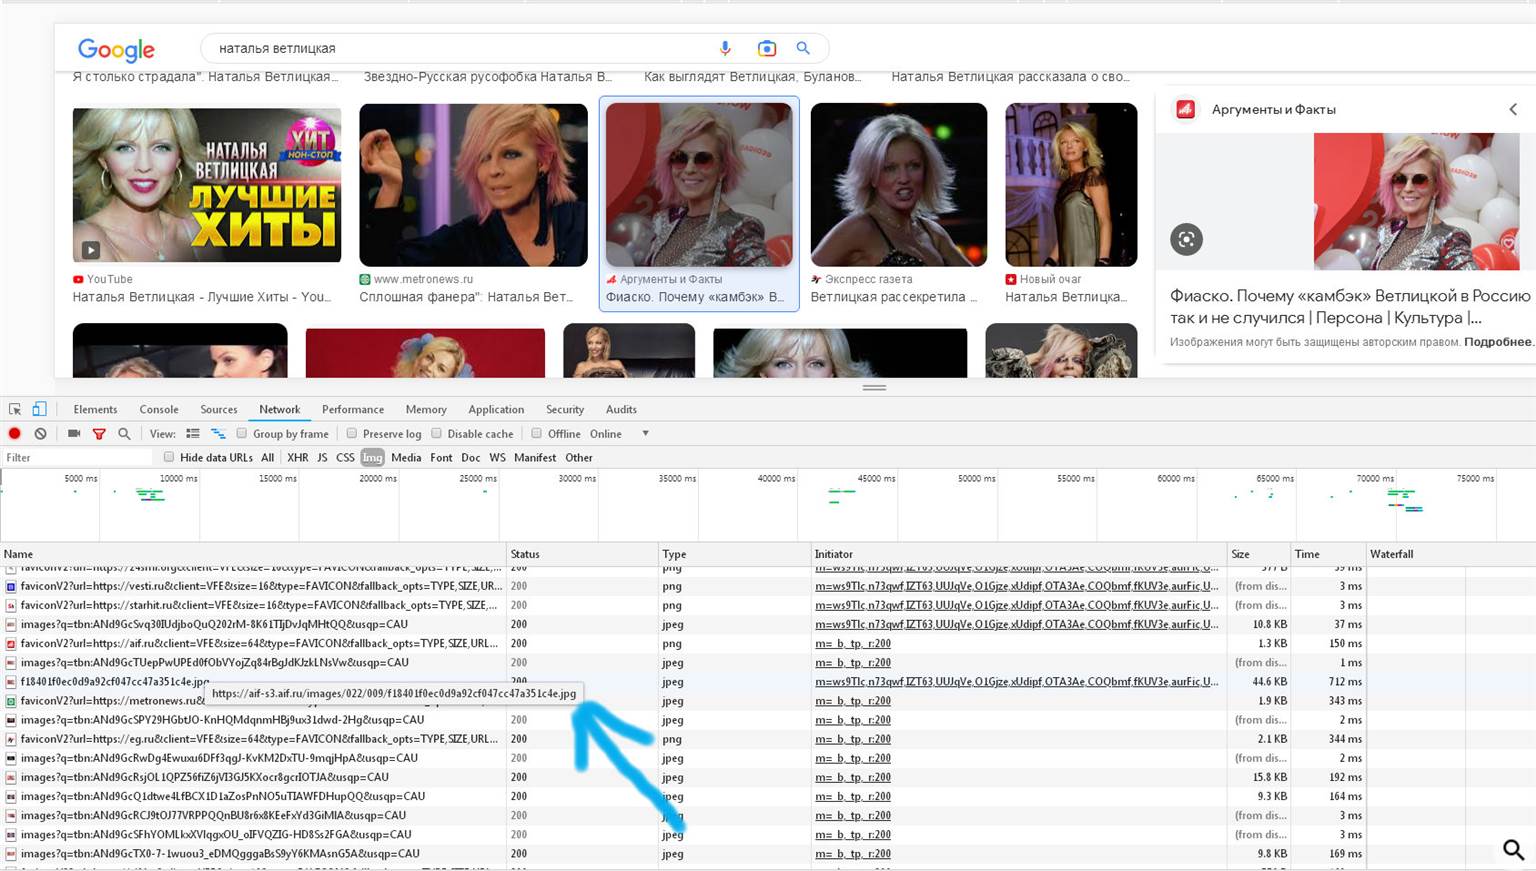Enable the Preserve log checkbox
Screen dimensions: 1536x871
(x=352, y=434)
